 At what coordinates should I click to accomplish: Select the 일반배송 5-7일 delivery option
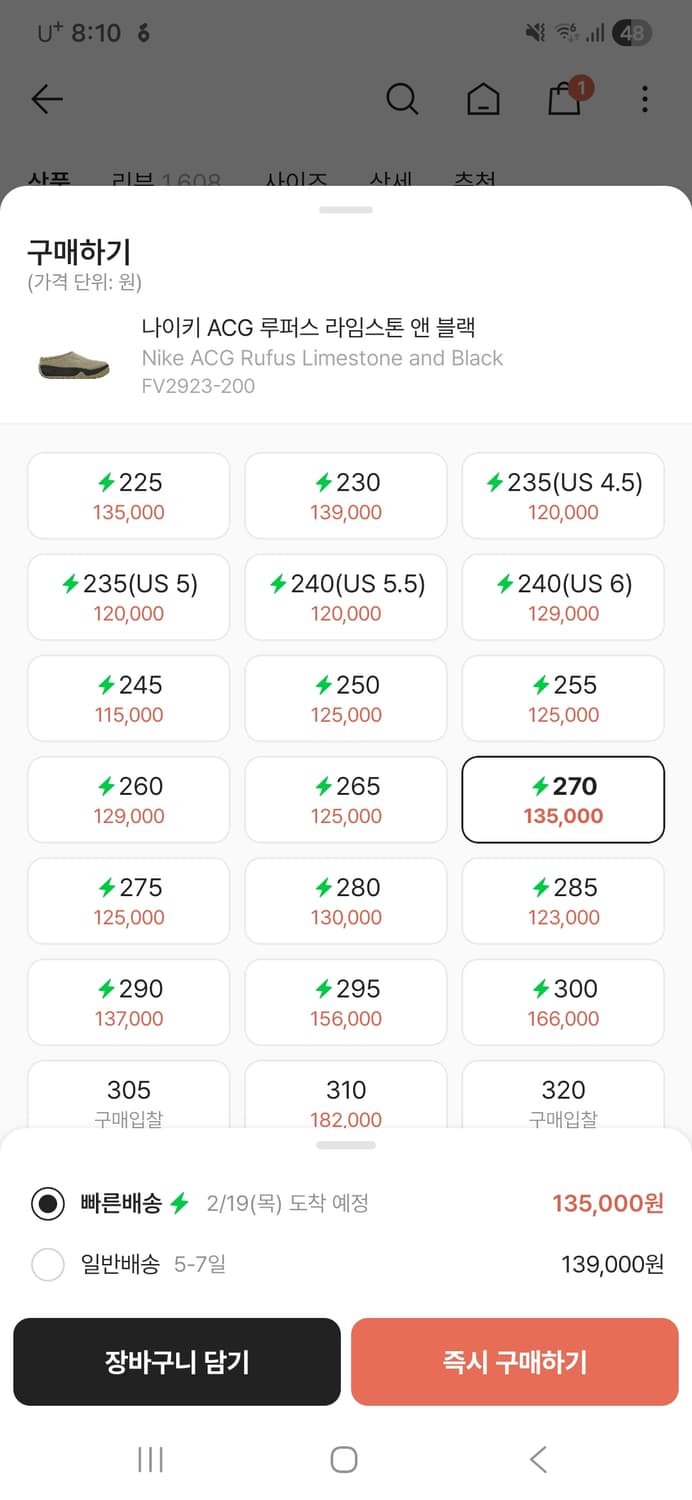48,1264
